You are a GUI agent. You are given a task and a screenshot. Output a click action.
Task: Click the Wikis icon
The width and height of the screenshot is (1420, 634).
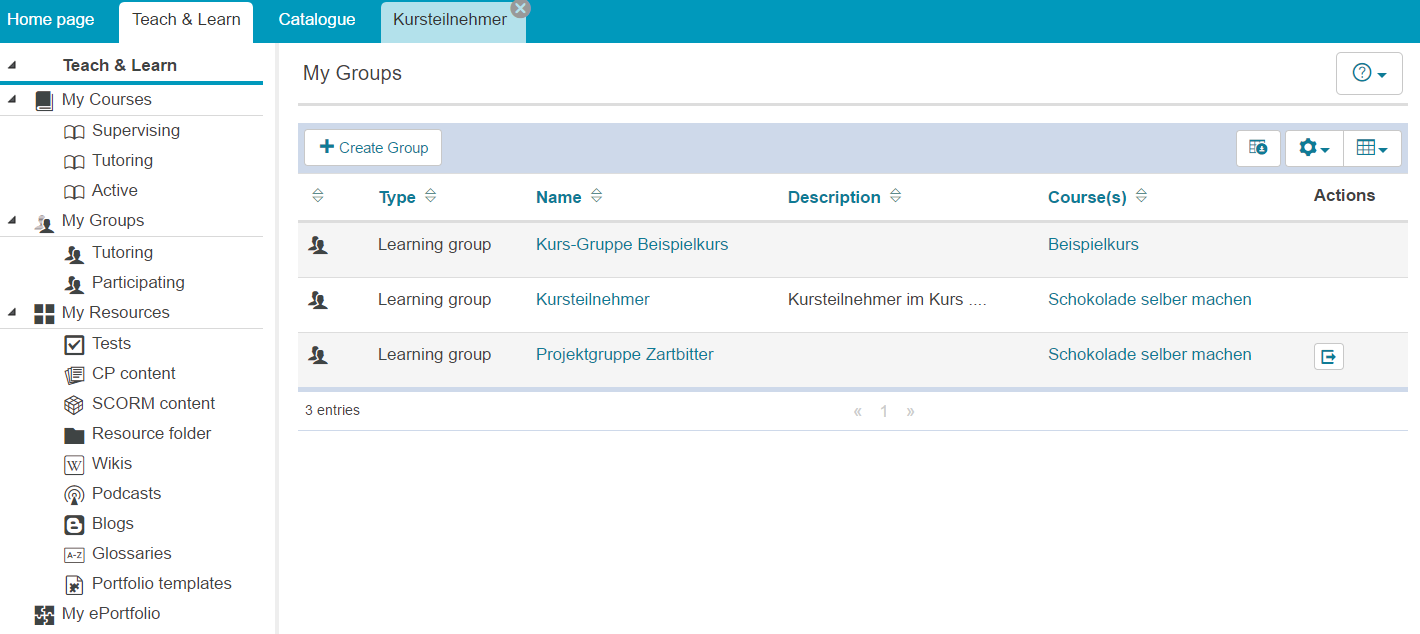click(x=73, y=463)
